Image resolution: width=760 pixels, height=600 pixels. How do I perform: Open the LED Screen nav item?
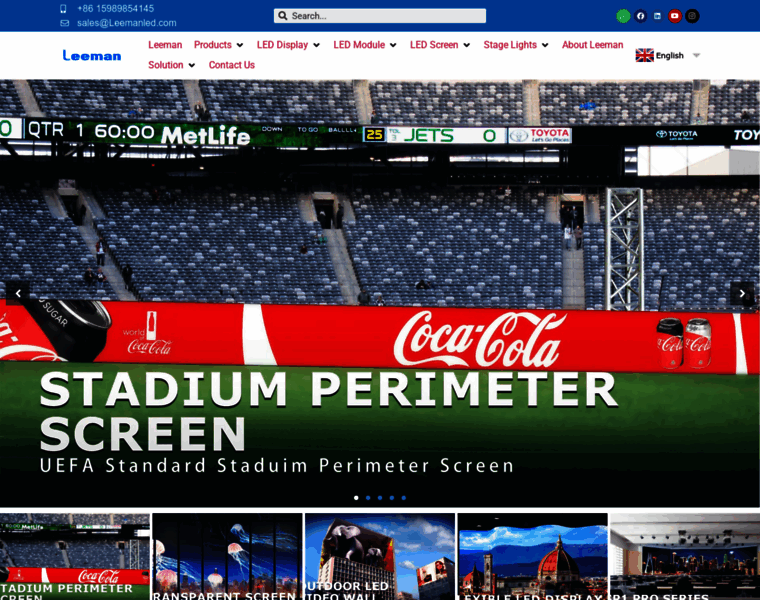pyautogui.click(x=434, y=45)
